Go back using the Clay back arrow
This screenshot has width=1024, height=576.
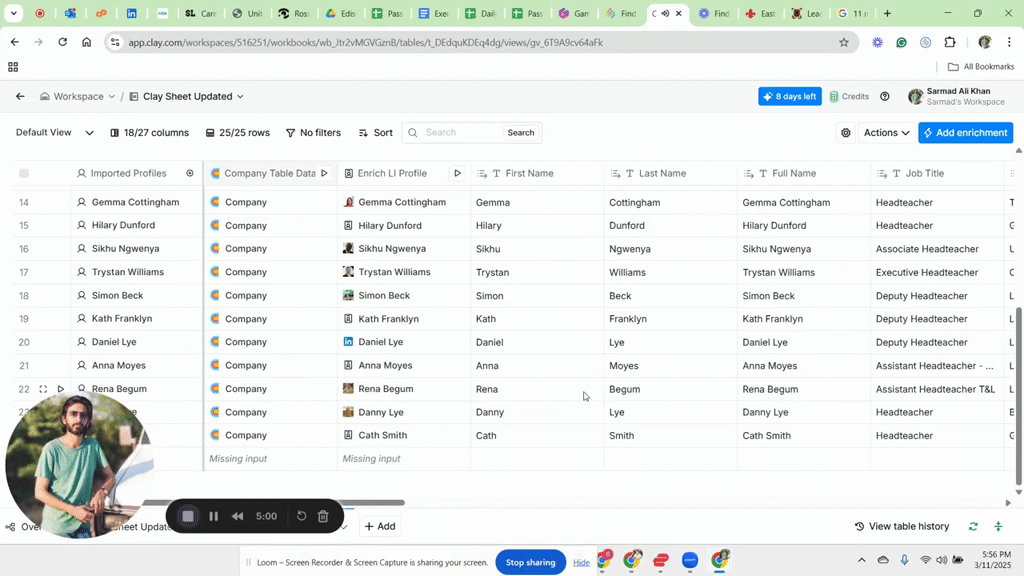(x=20, y=97)
